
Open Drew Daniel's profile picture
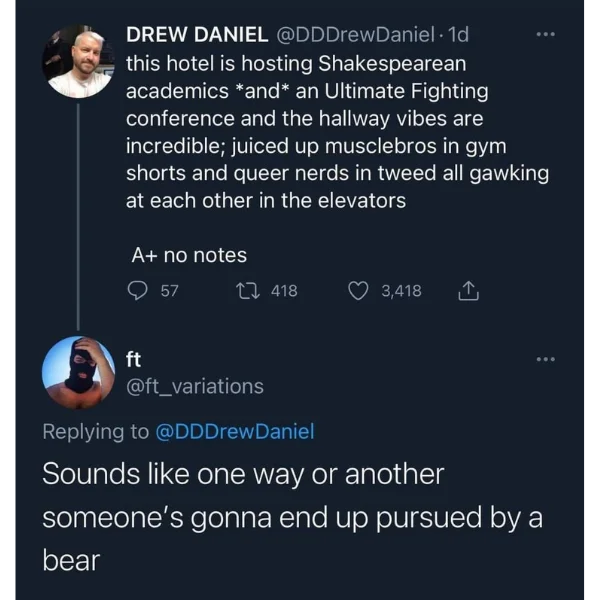78,61
